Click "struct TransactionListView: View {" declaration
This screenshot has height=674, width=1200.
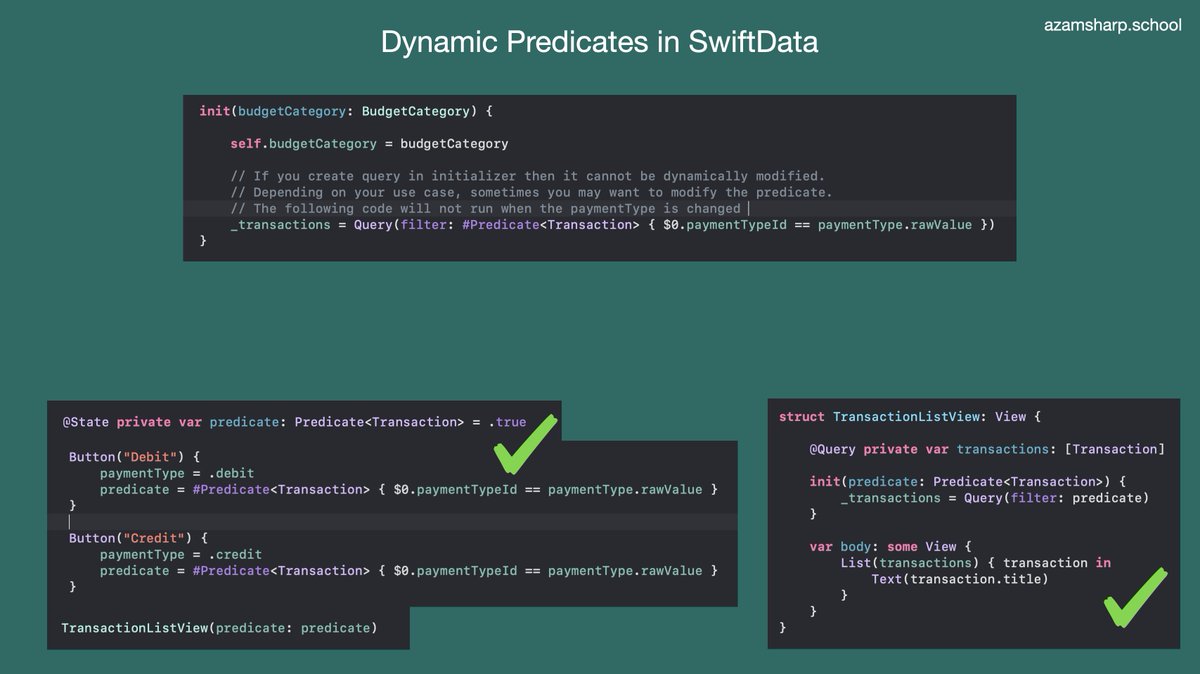910,417
